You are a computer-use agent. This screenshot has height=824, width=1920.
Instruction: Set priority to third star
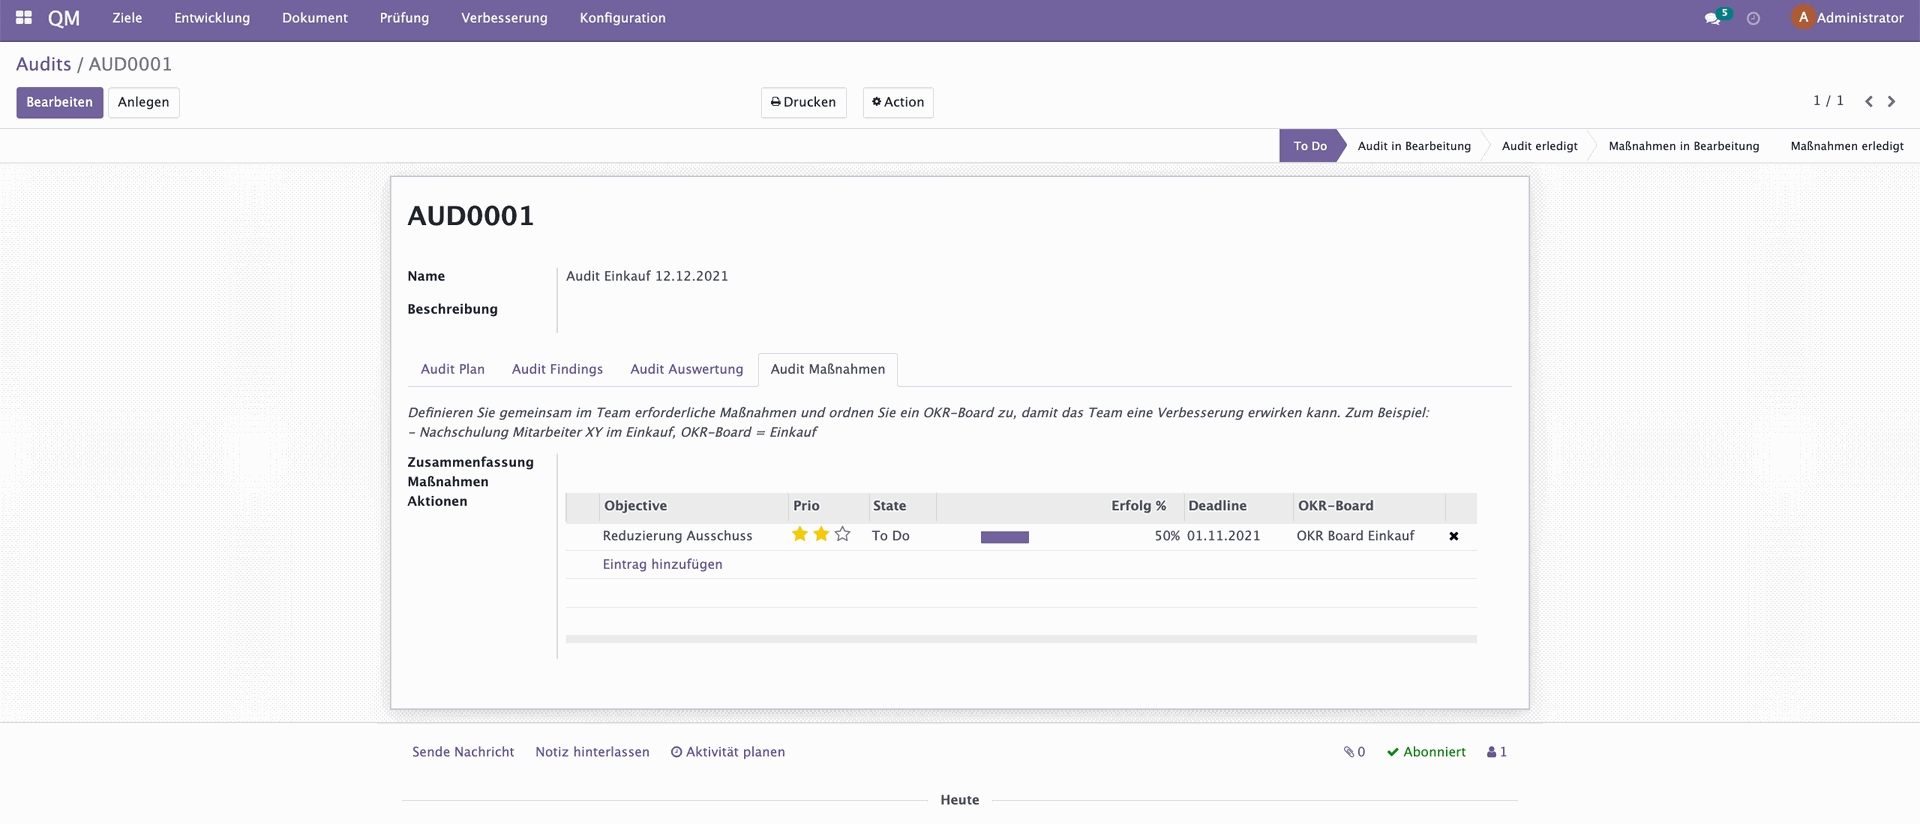843,535
